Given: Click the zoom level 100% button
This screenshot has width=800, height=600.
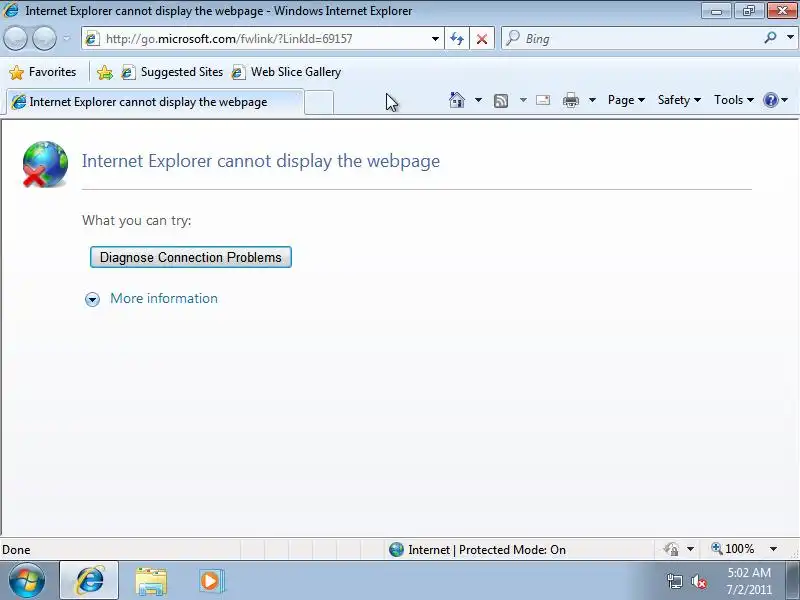Looking at the screenshot, I should pyautogui.click(x=733, y=549).
